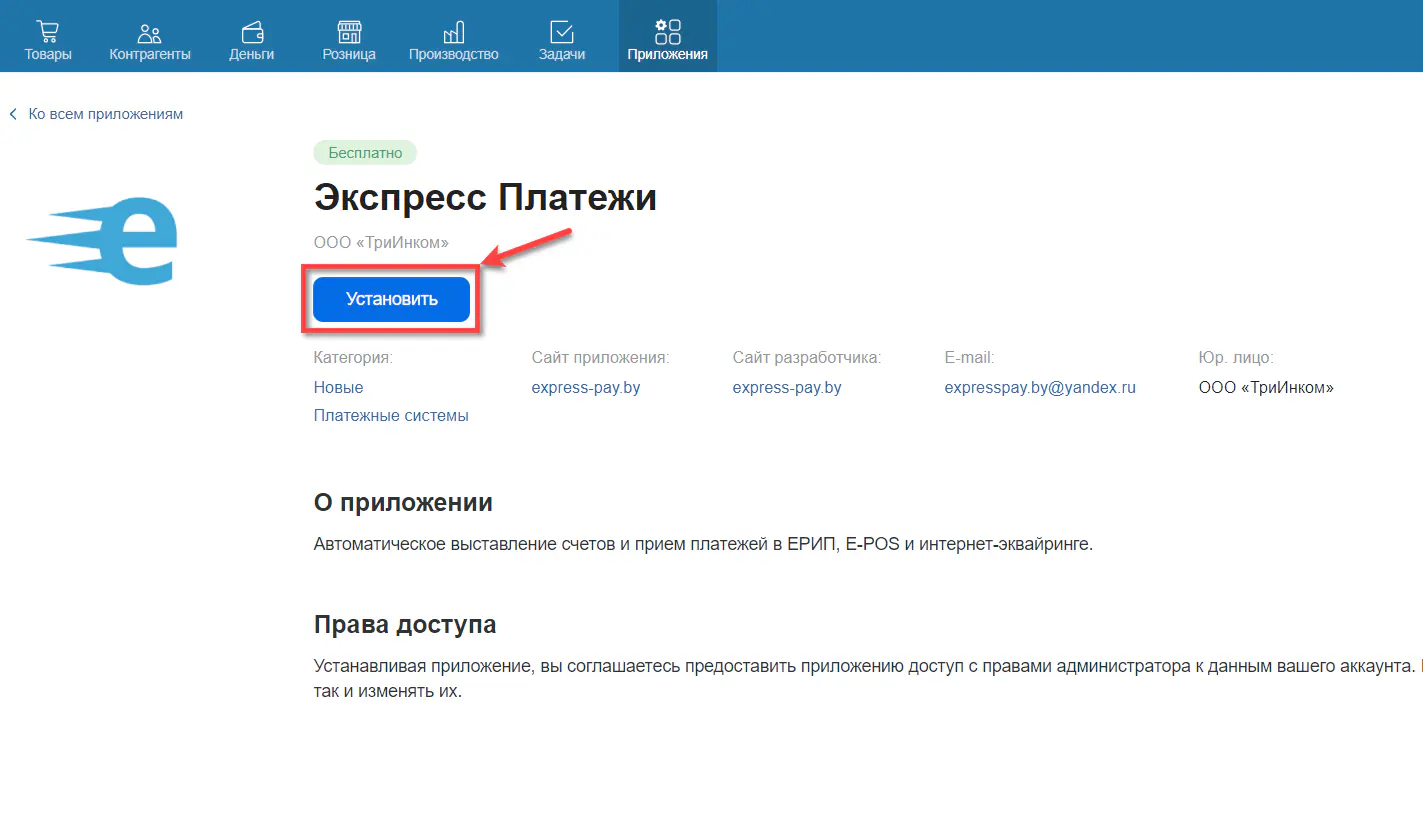This screenshot has height=815, width=1423.
Task: Click the expresspay.by@yandex.ru email link
Action: [1039, 387]
